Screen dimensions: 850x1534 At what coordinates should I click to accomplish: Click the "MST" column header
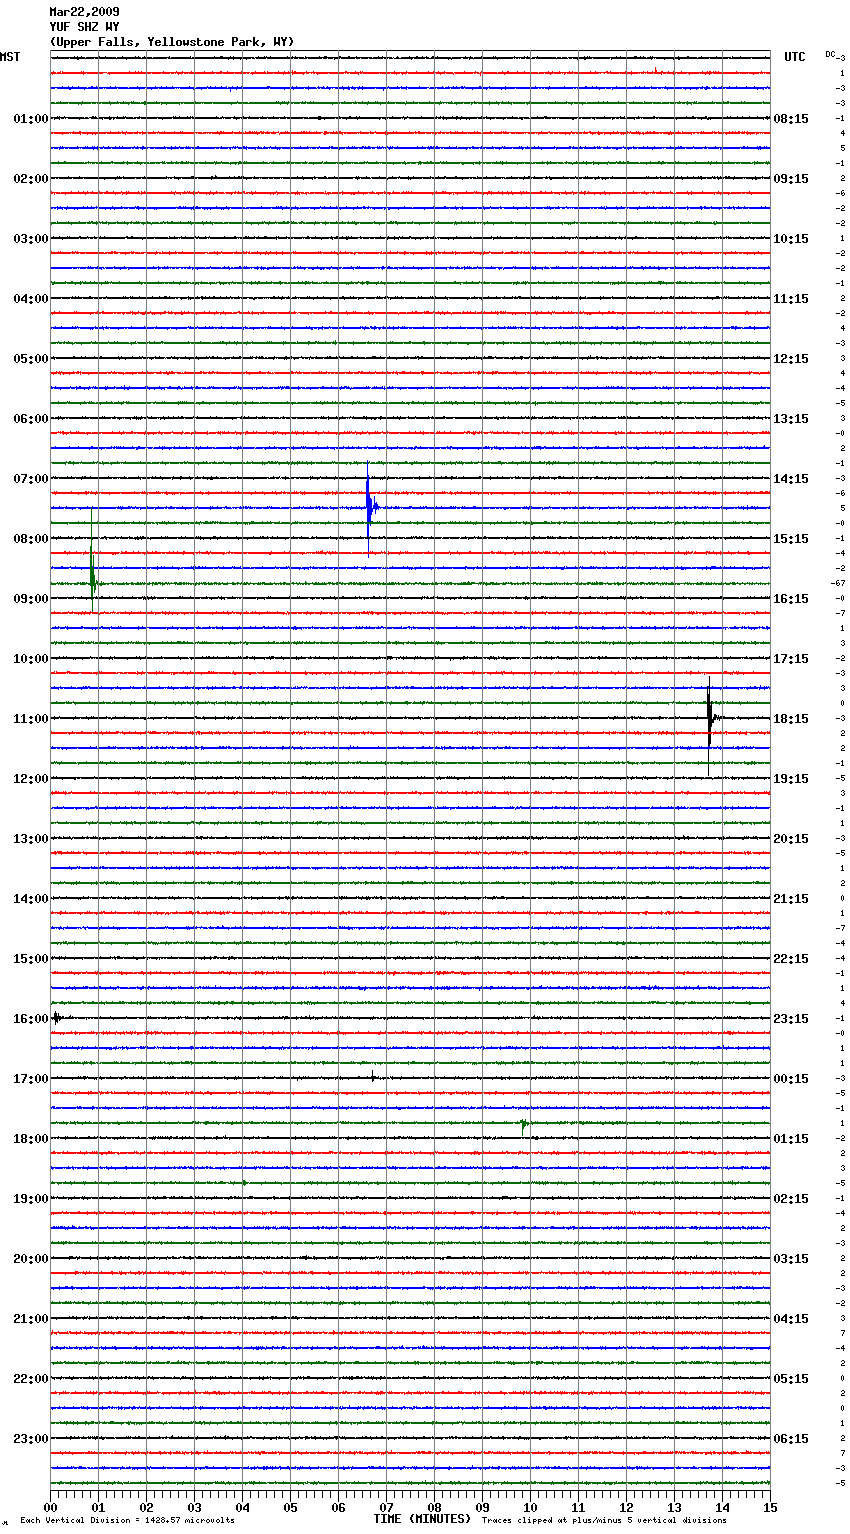pos(10,57)
